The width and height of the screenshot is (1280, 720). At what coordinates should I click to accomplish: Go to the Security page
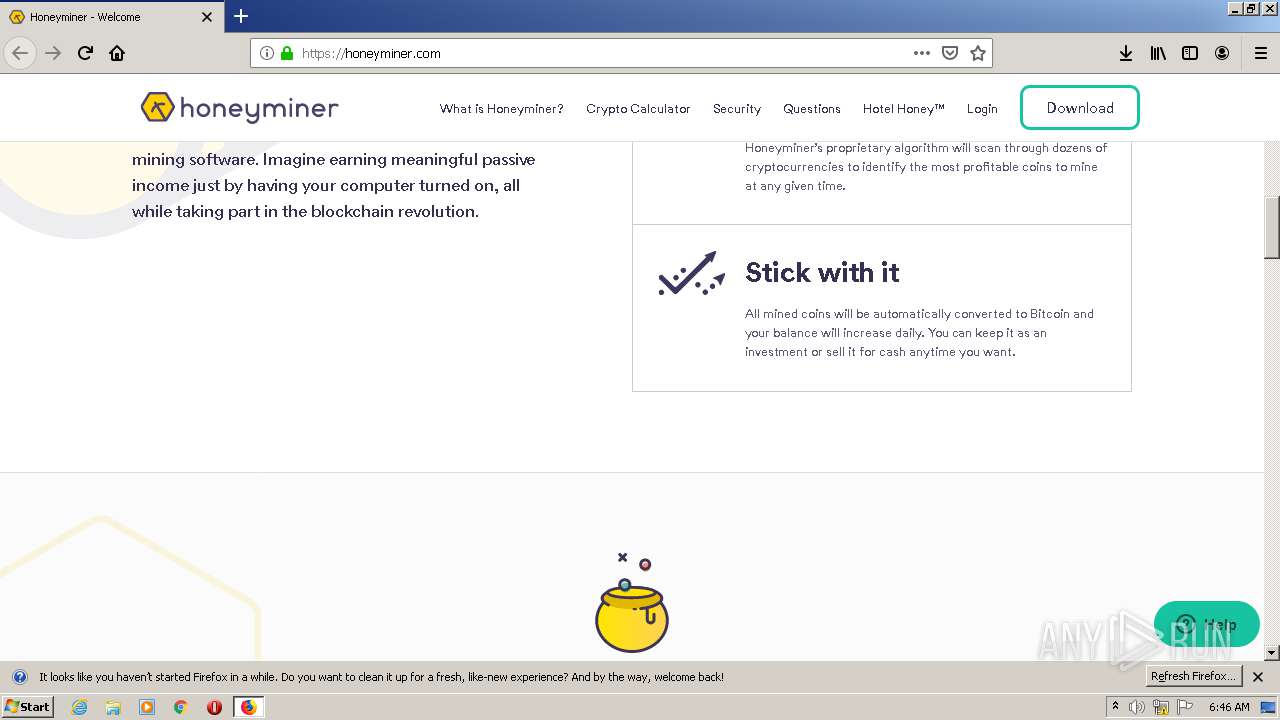[737, 109]
